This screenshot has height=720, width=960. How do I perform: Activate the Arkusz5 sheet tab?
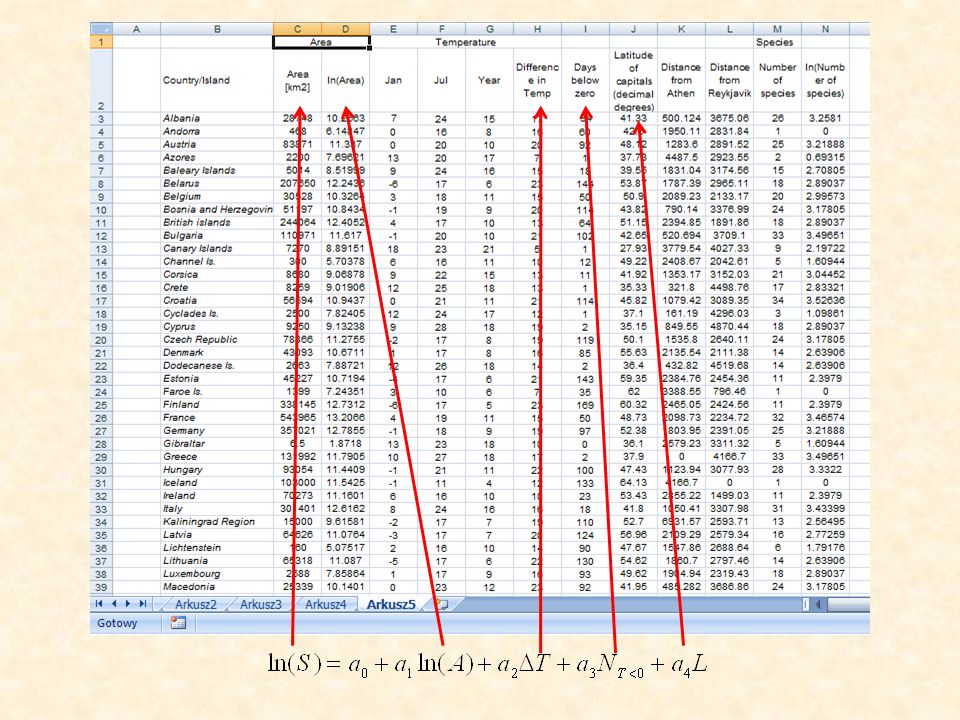click(391, 604)
